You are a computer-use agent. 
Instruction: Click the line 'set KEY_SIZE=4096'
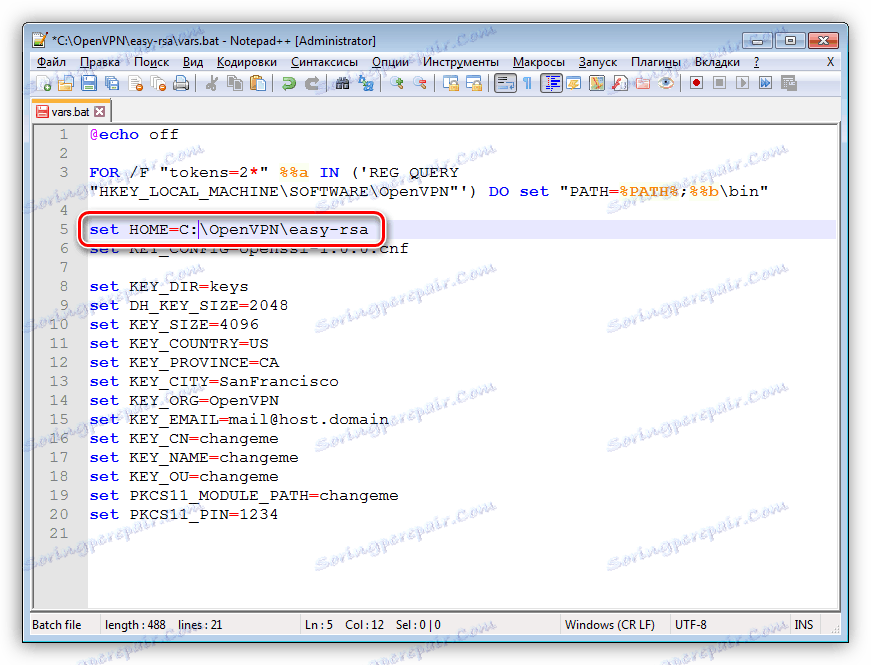point(174,324)
